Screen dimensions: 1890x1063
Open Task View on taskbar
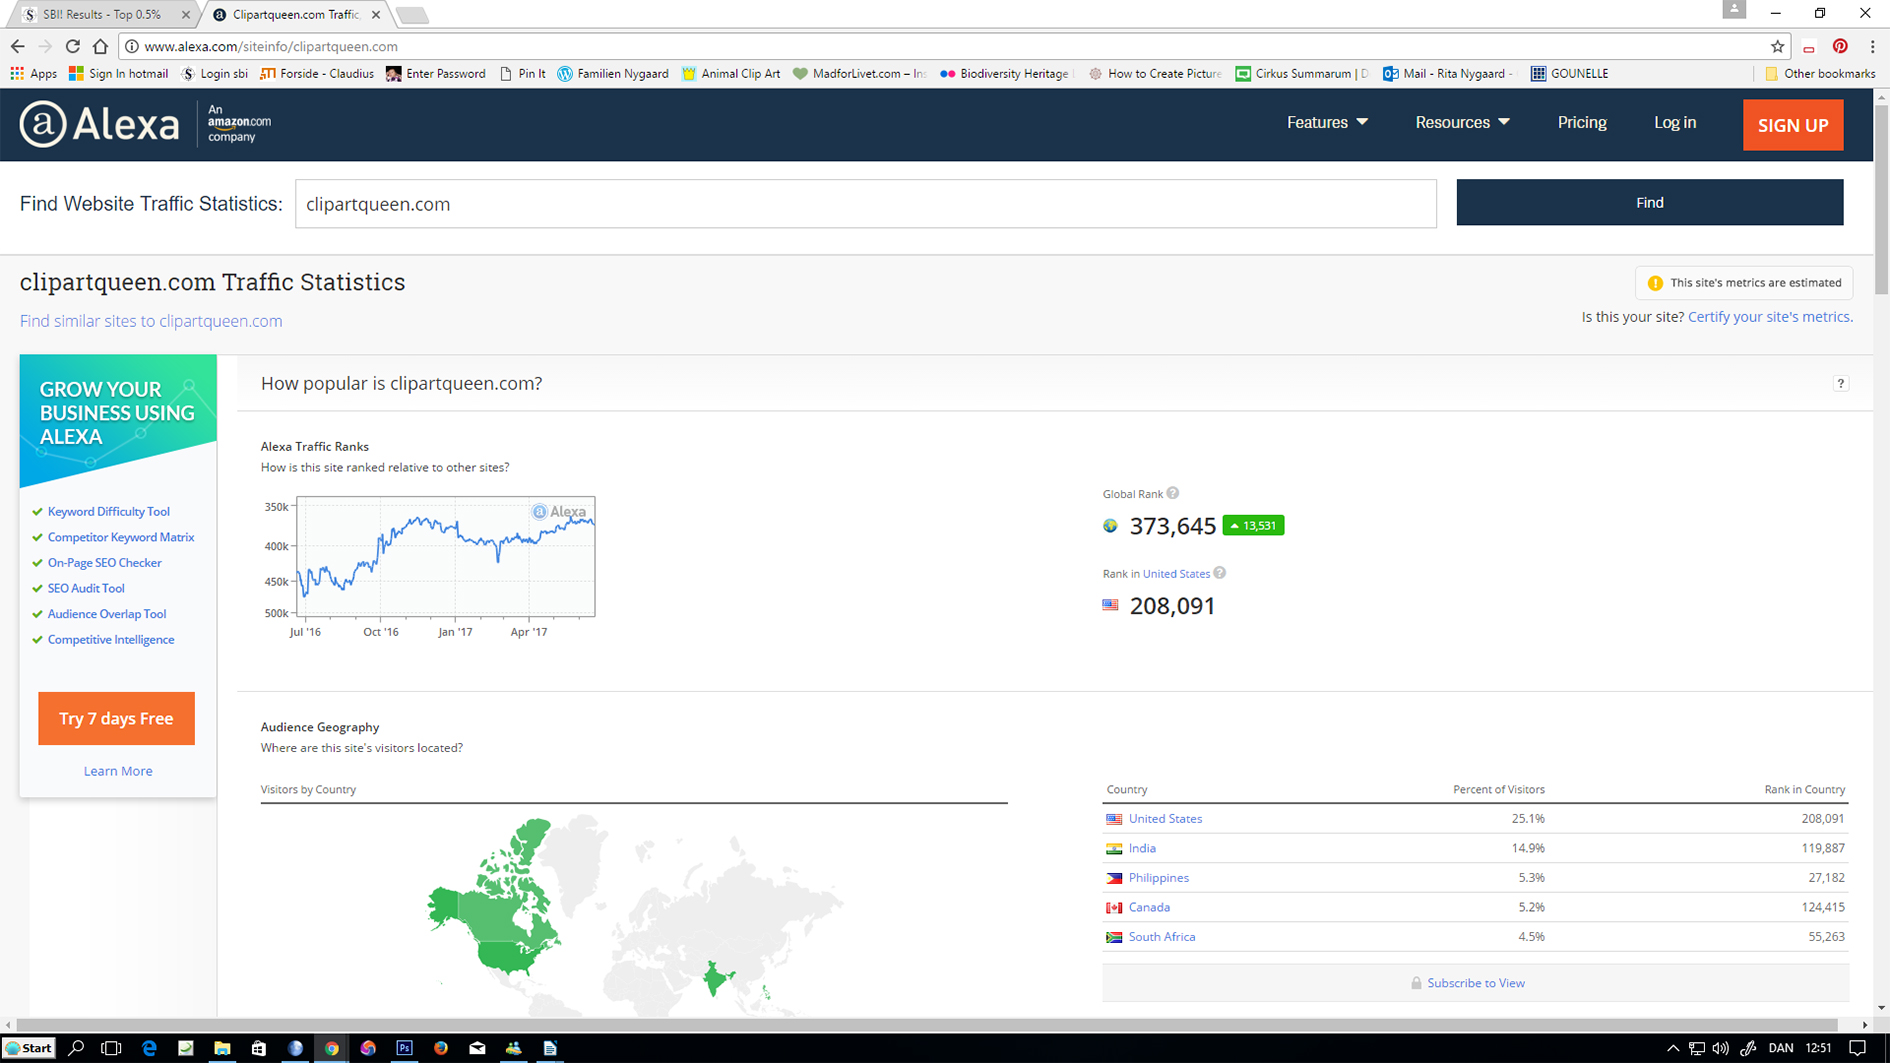112,1048
